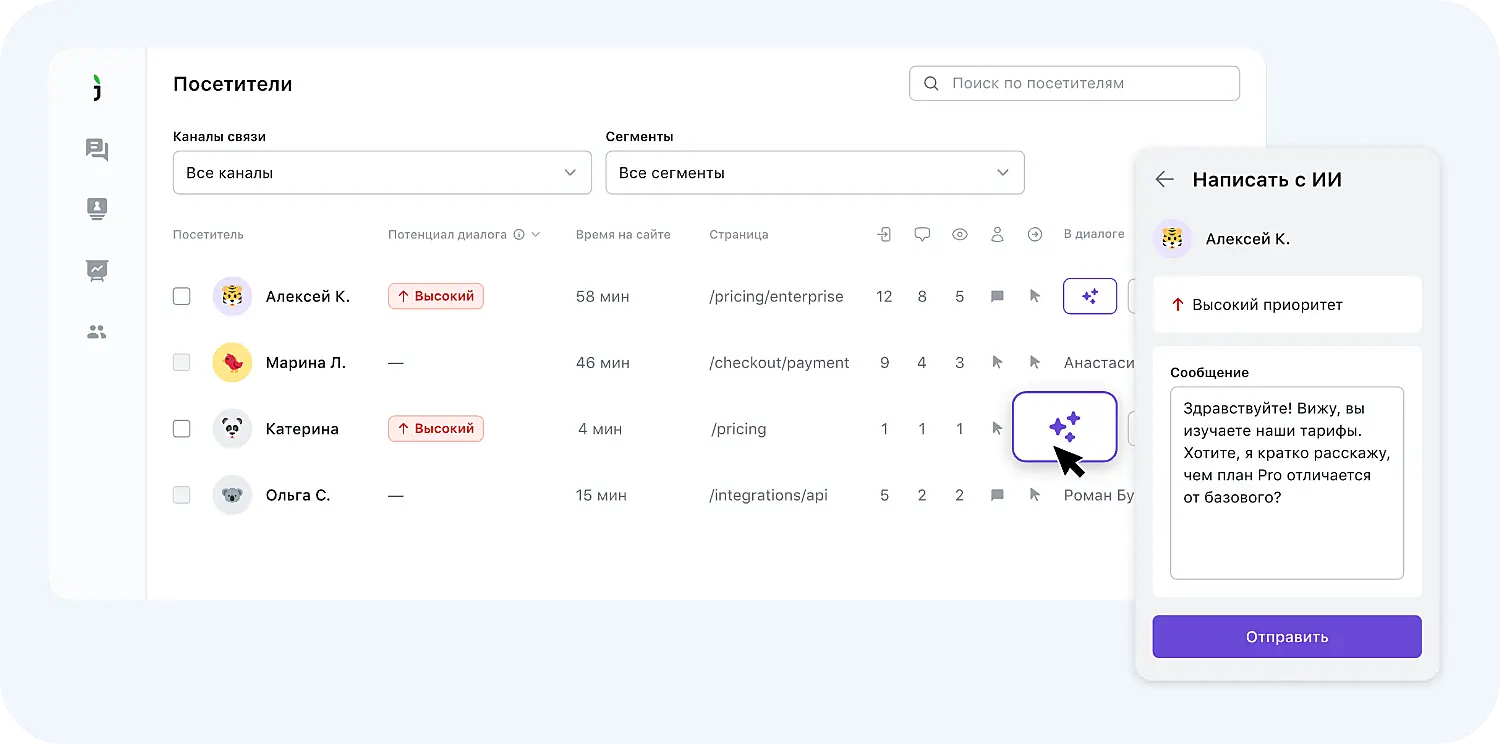1500x744 pixels.
Task: Click the Высокий badge for Алексей К.
Action: 436,296
